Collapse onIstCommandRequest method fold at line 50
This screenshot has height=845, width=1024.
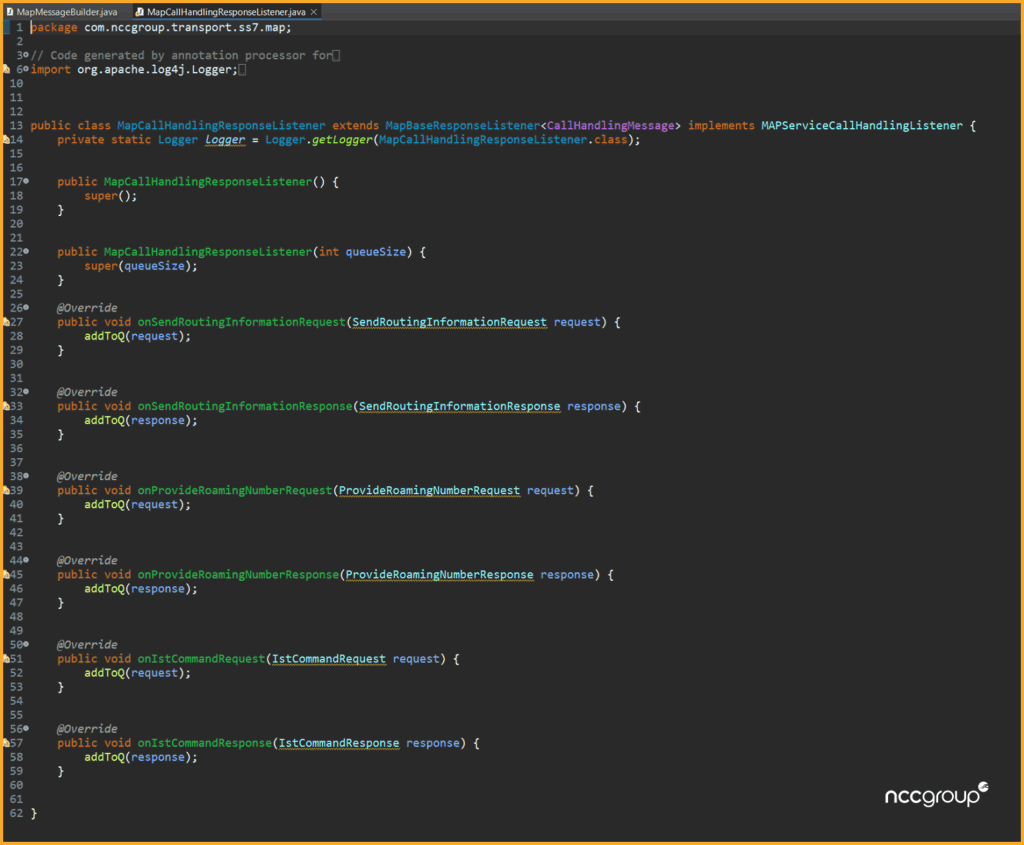26,644
